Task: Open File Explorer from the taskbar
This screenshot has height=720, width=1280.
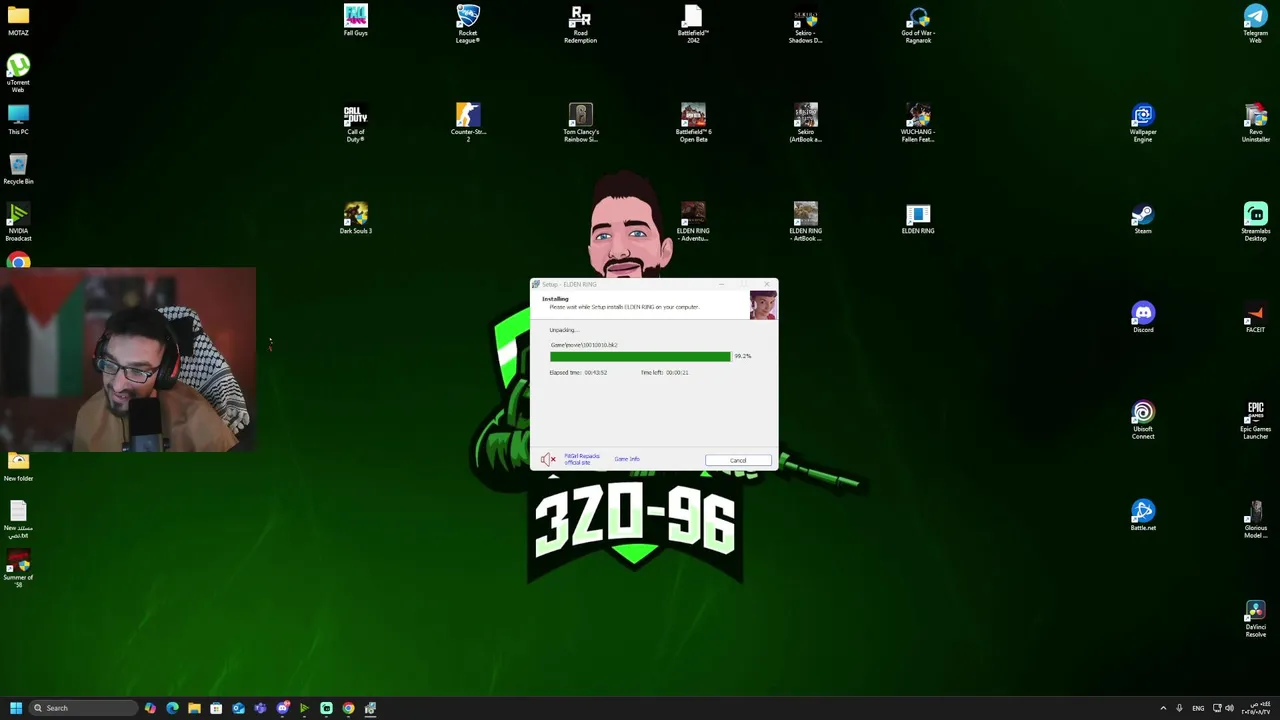Action: click(194, 708)
